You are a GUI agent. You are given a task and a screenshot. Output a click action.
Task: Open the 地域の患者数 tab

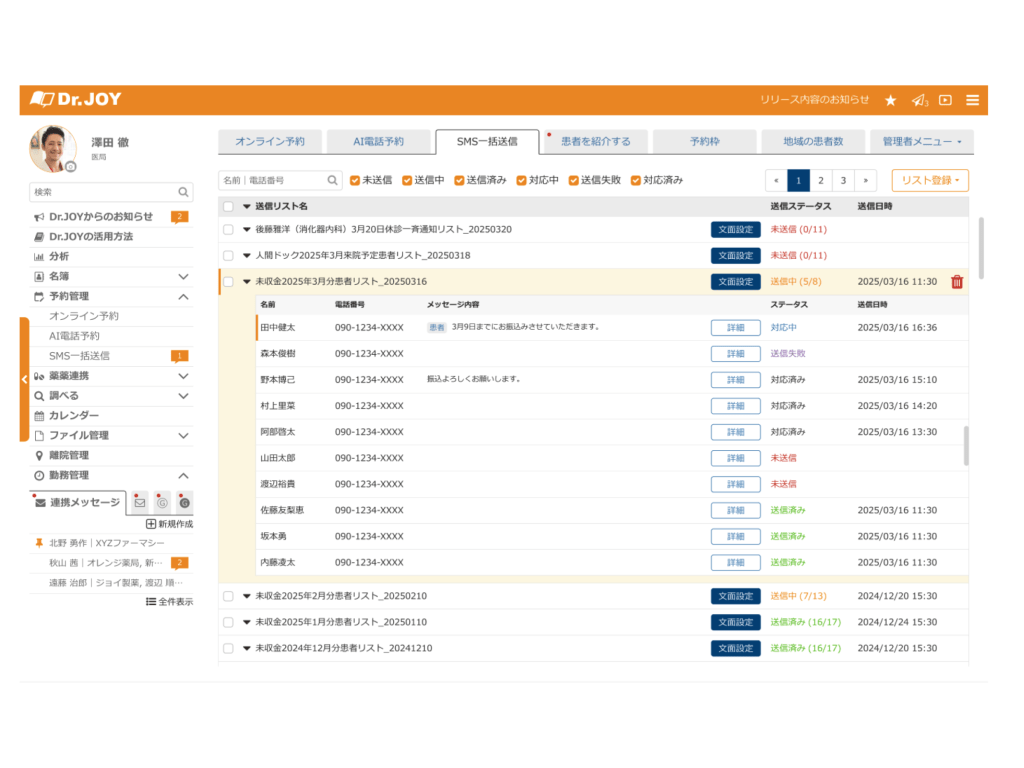(x=811, y=142)
